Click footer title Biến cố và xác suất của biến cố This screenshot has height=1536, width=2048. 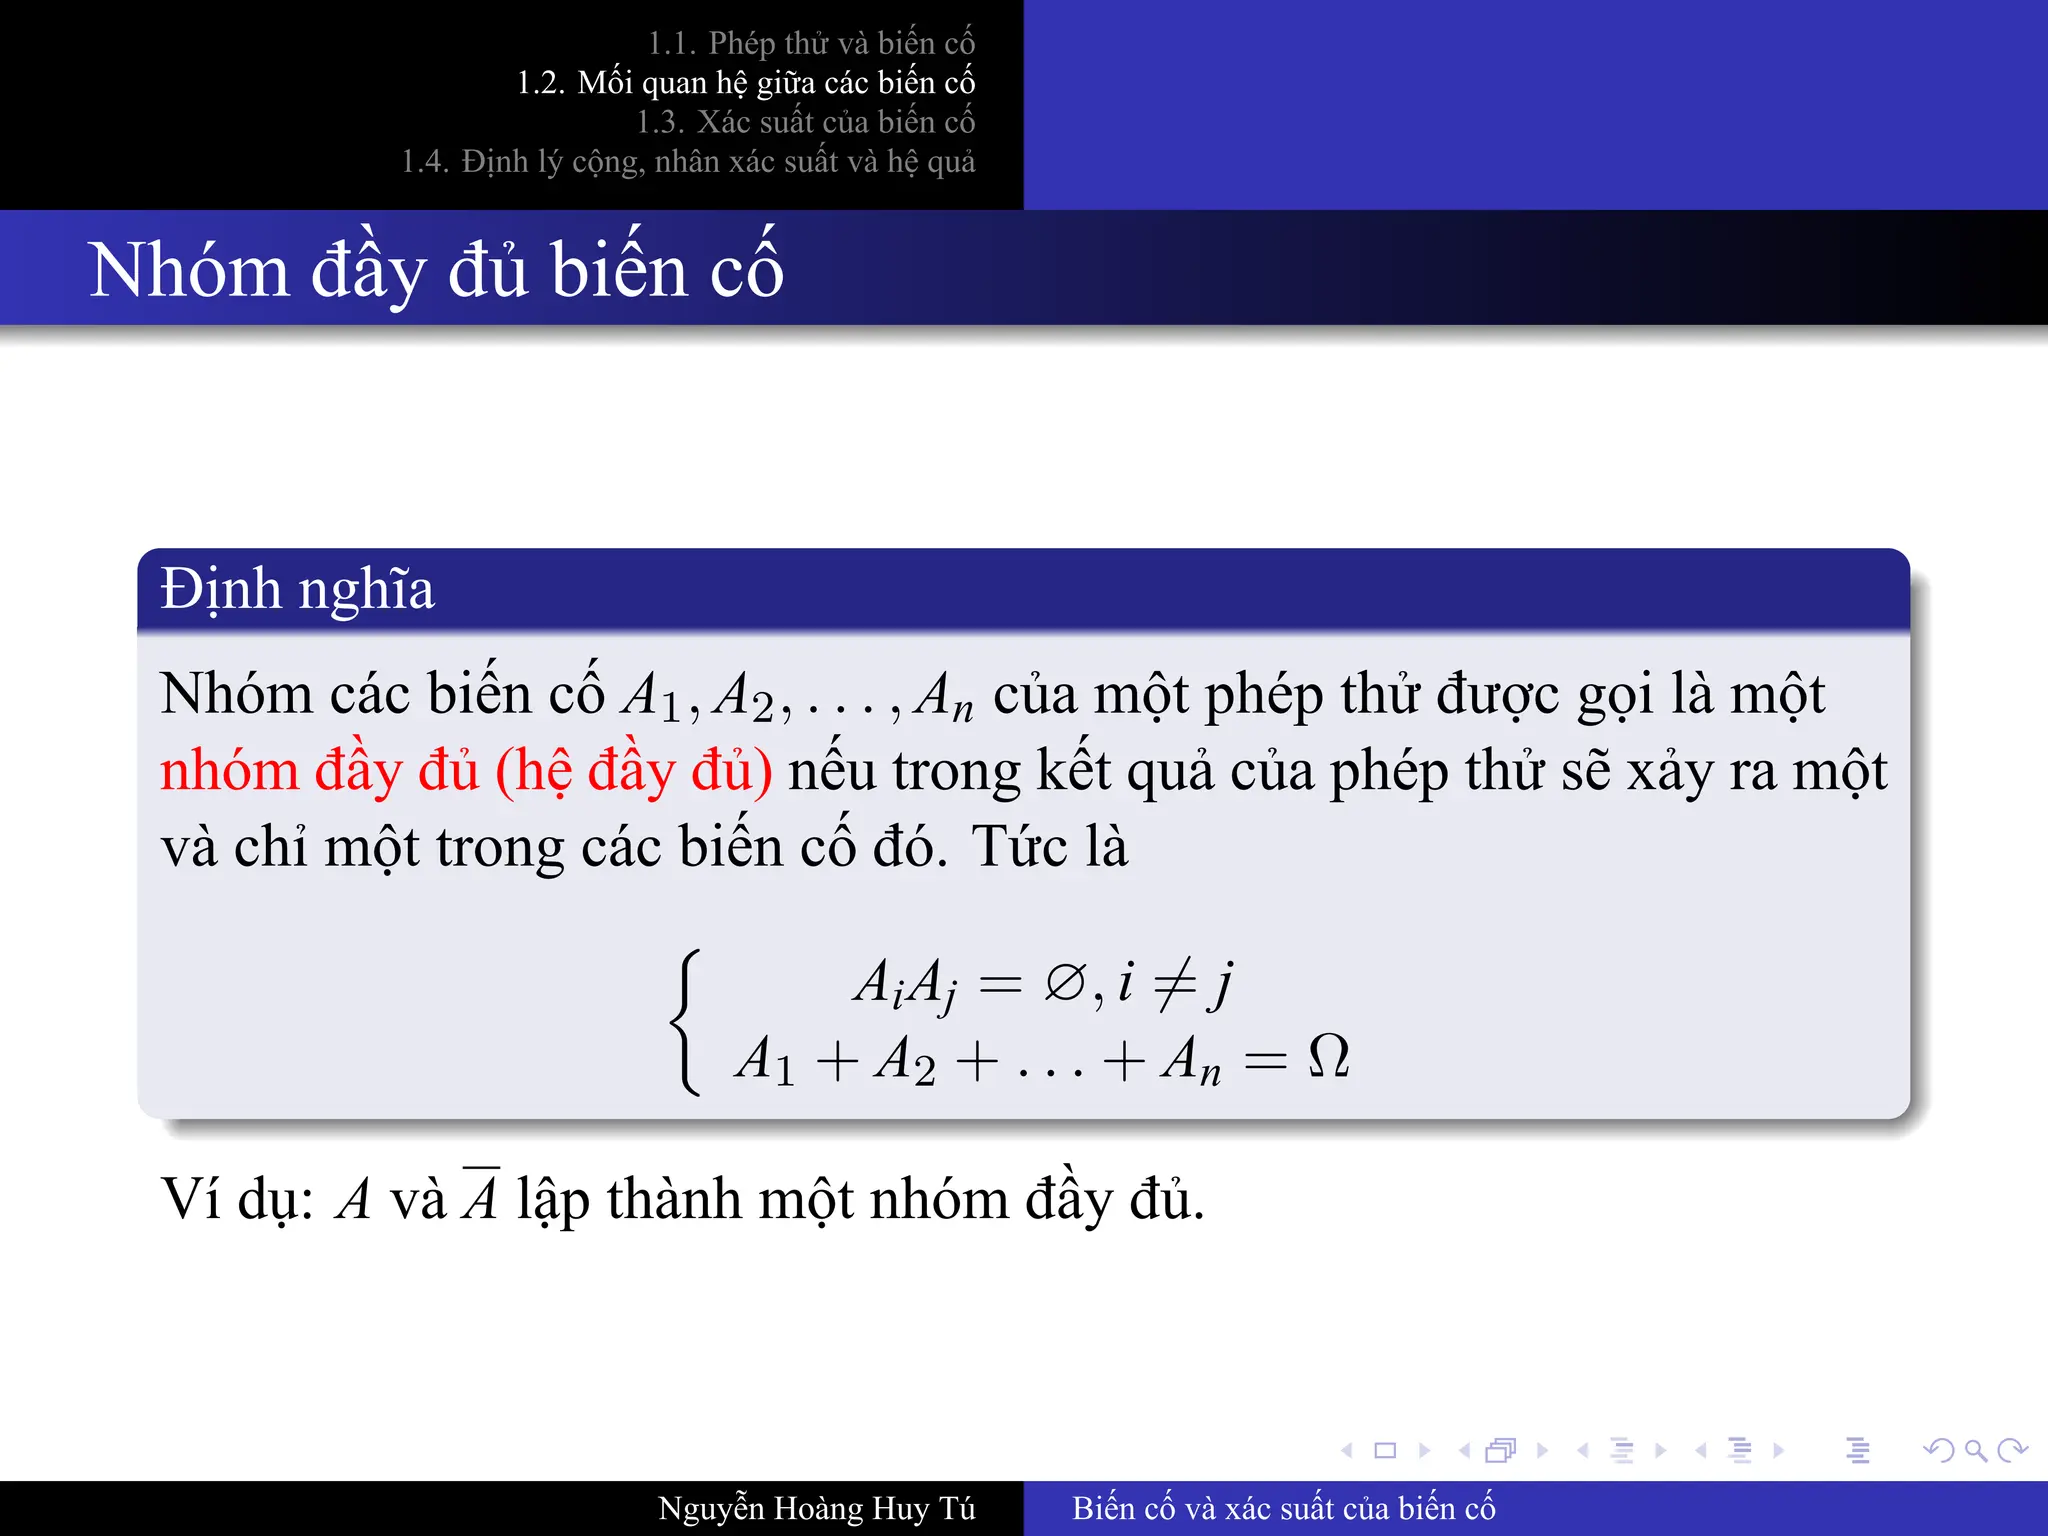coord(1284,1508)
